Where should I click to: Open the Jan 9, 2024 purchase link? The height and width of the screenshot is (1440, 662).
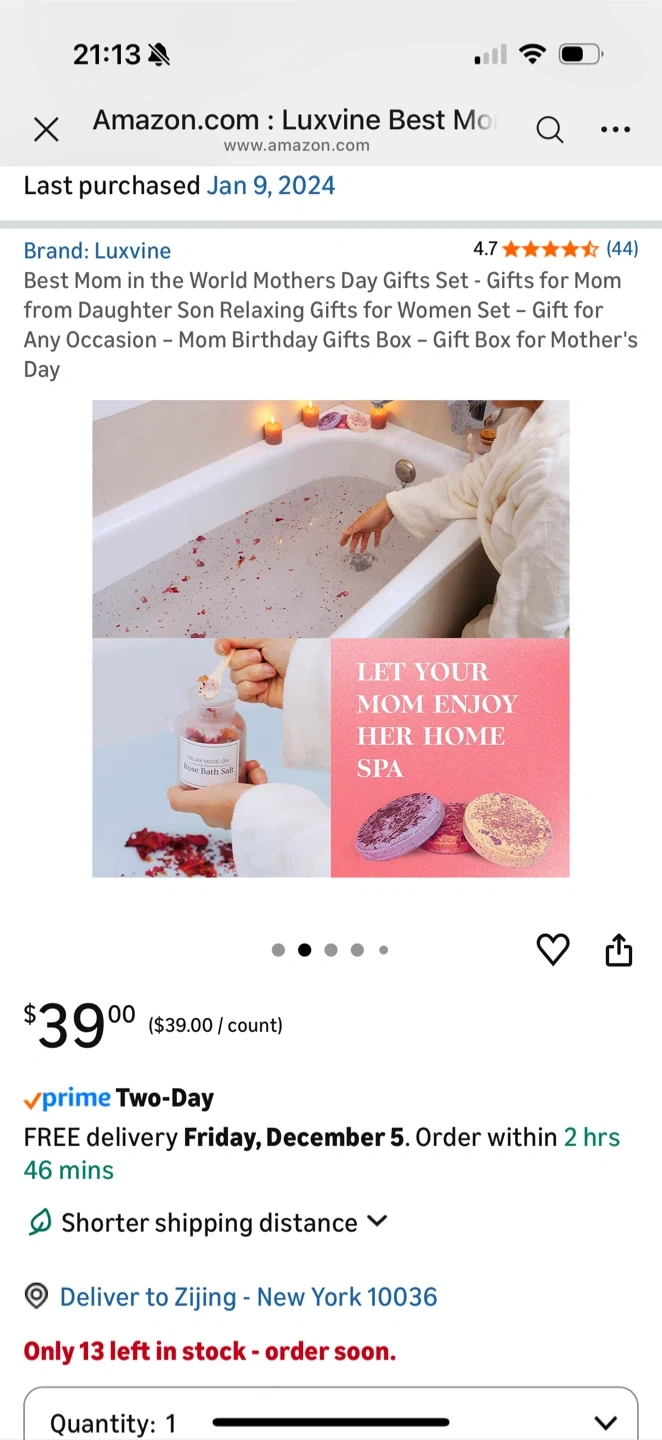point(271,186)
